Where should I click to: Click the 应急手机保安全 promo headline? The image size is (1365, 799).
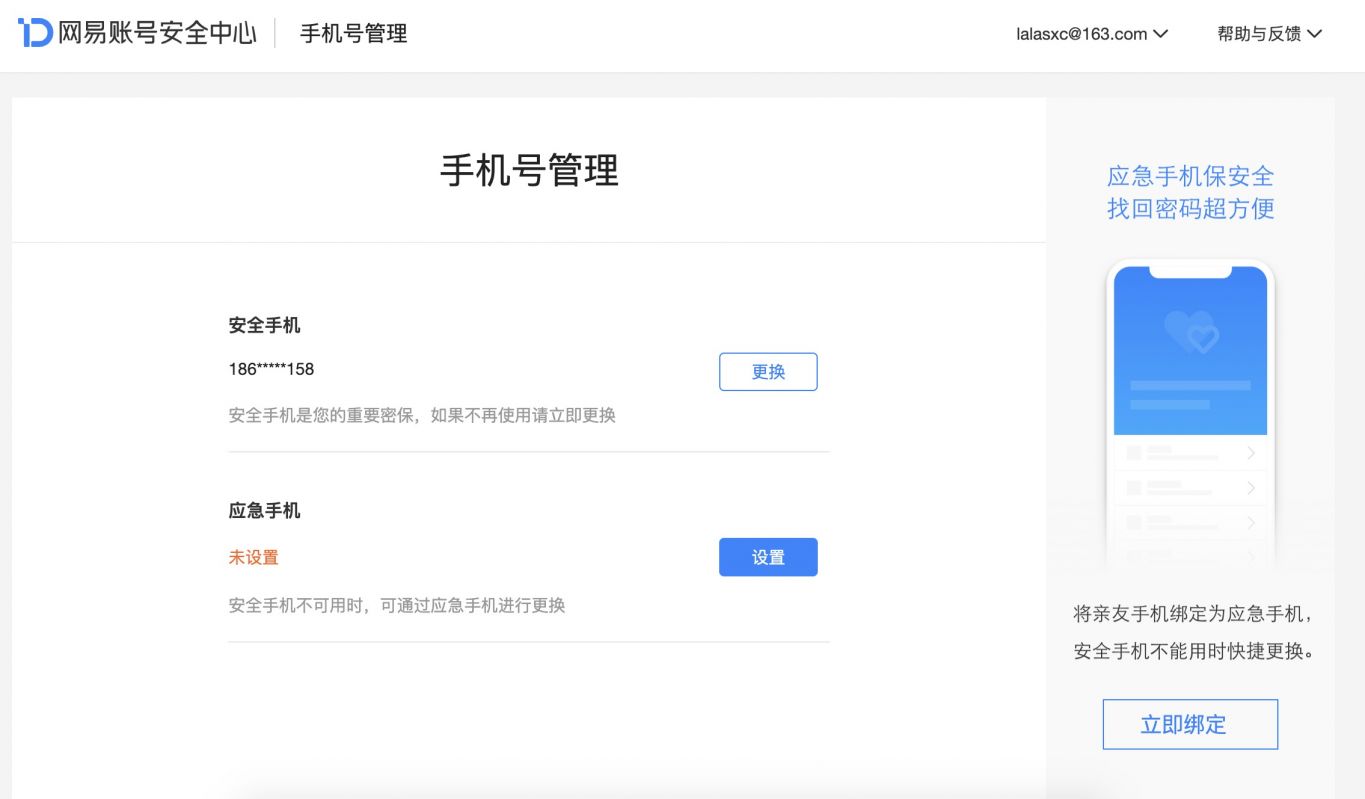point(1190,176)
